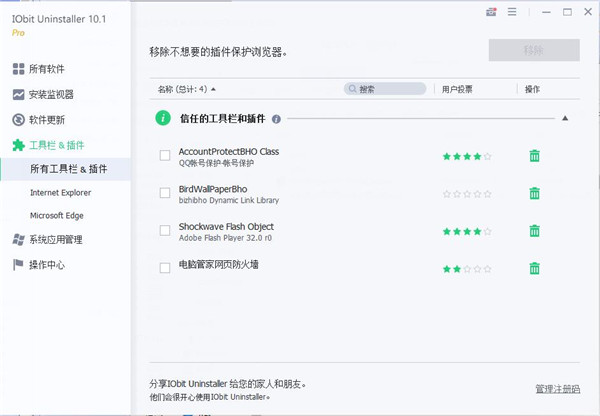
Task: Open 操作中心 section
Action: 47,264
